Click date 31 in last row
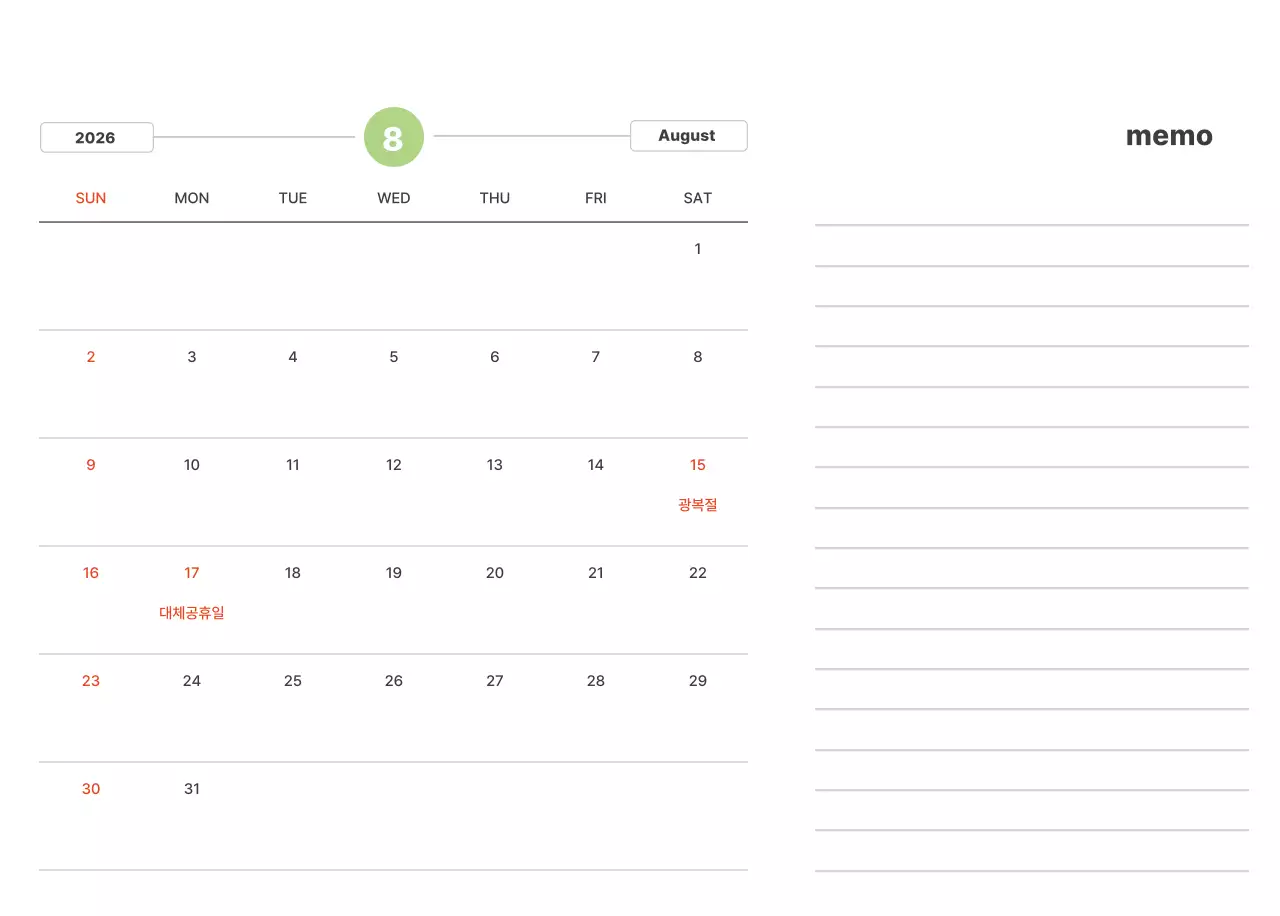This screenshot has height=916, width=1280. [x=192, y=789]
